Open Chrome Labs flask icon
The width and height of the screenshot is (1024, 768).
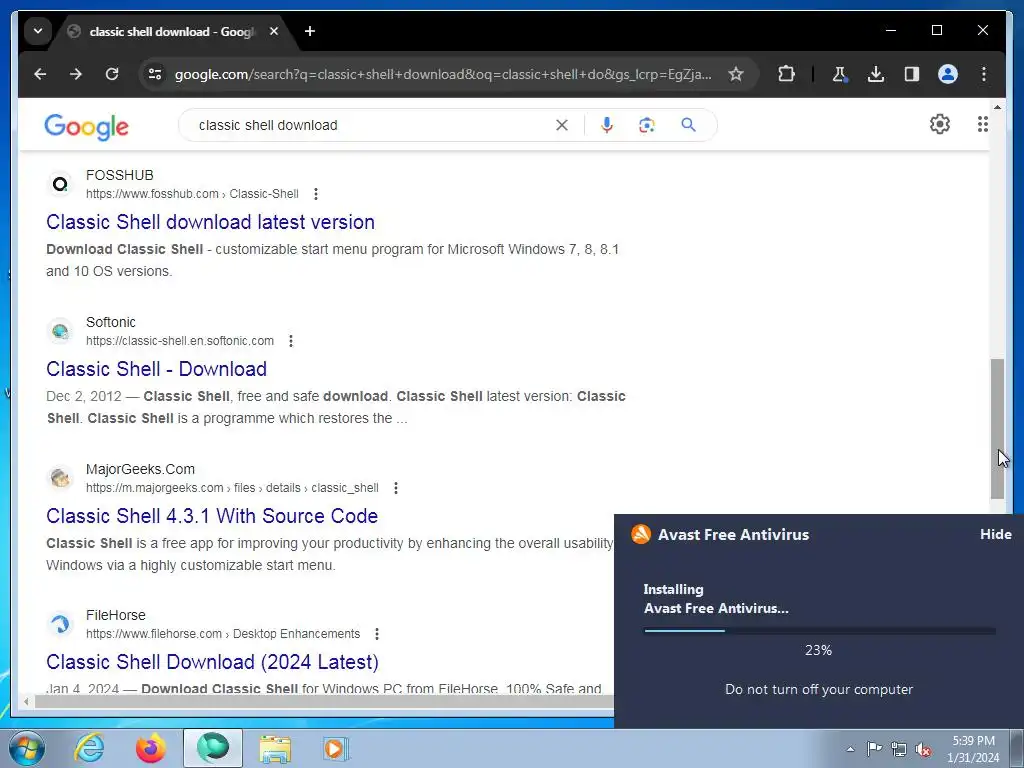[x=840, y=74]
